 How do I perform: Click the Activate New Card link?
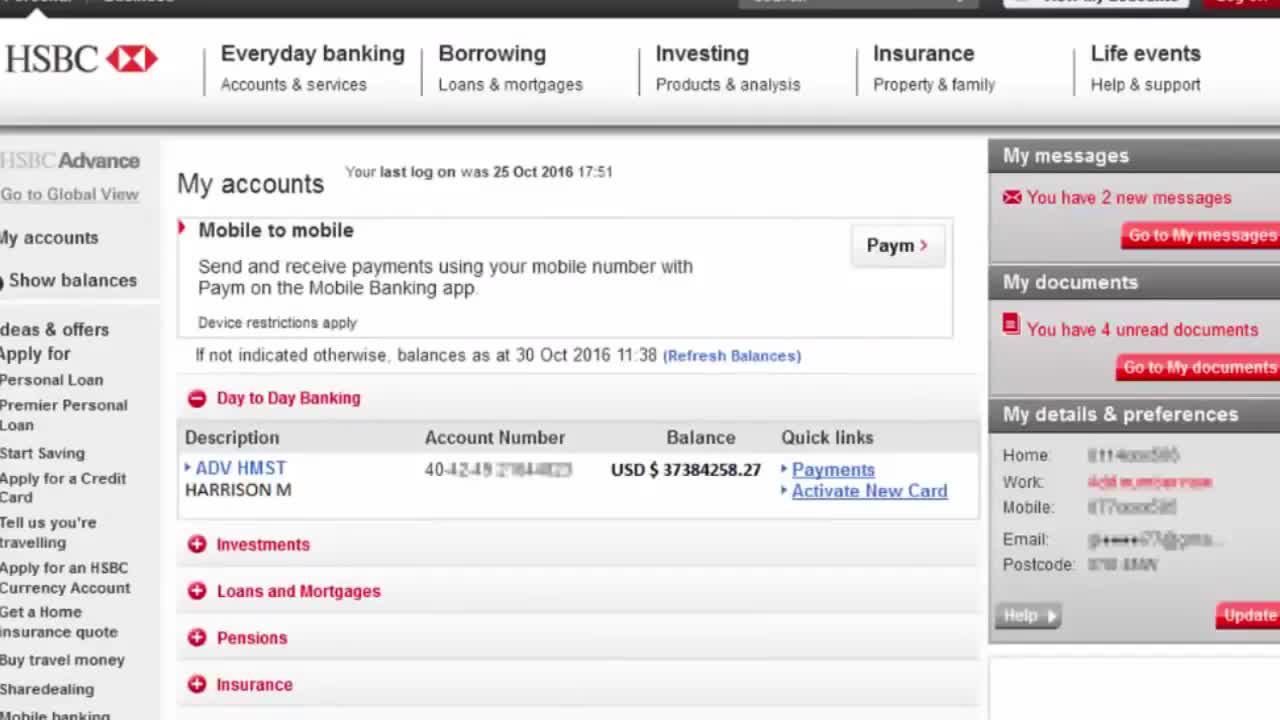[869, 491]
